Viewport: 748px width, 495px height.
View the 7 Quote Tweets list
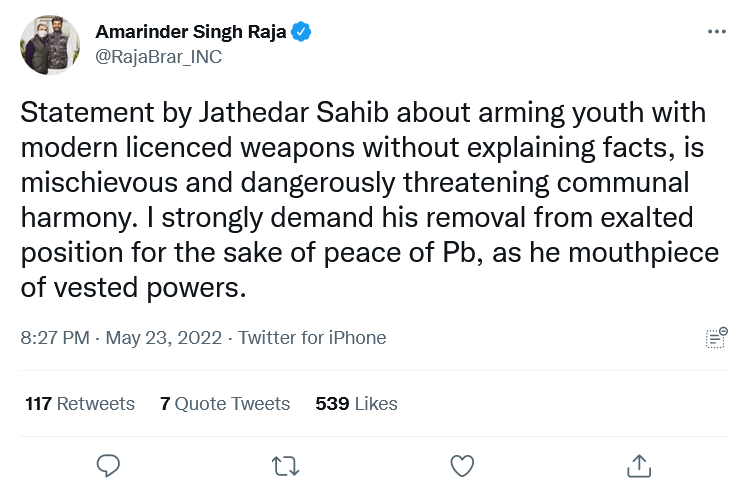click(225, 404)
